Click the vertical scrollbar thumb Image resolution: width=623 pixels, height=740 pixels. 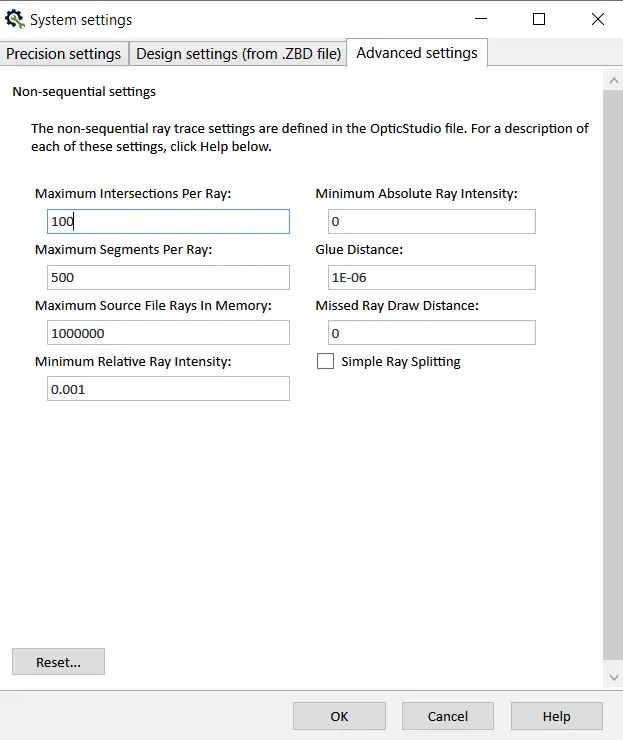point(613,375)
